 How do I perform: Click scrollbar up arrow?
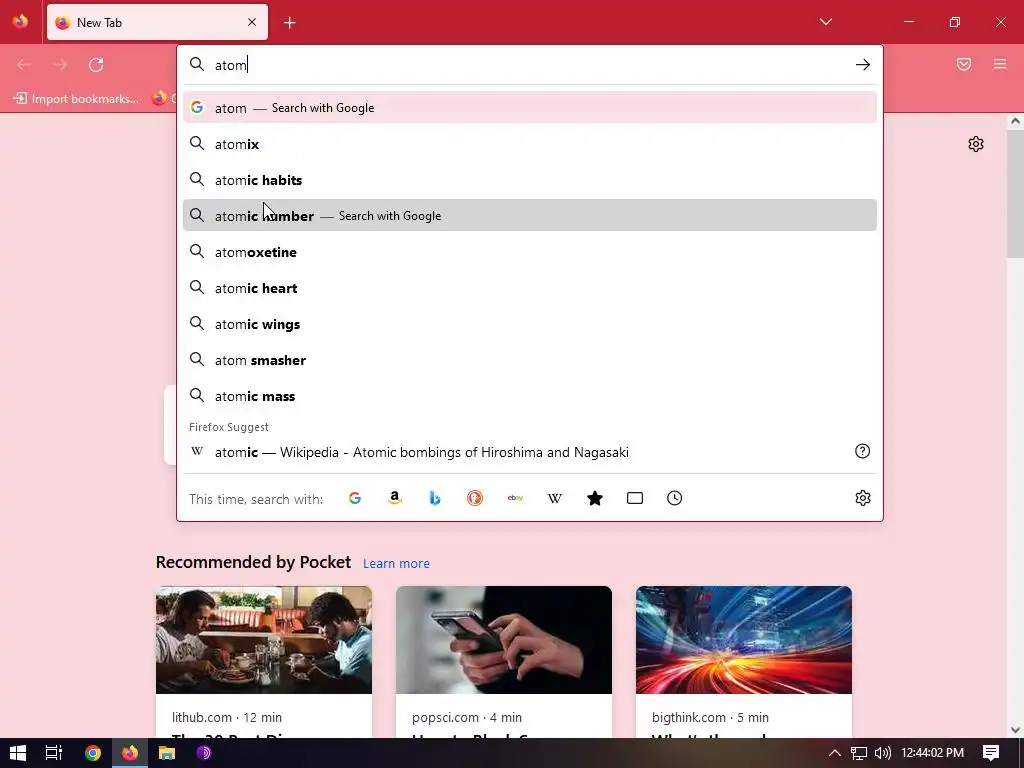(x=1015, y=121)
